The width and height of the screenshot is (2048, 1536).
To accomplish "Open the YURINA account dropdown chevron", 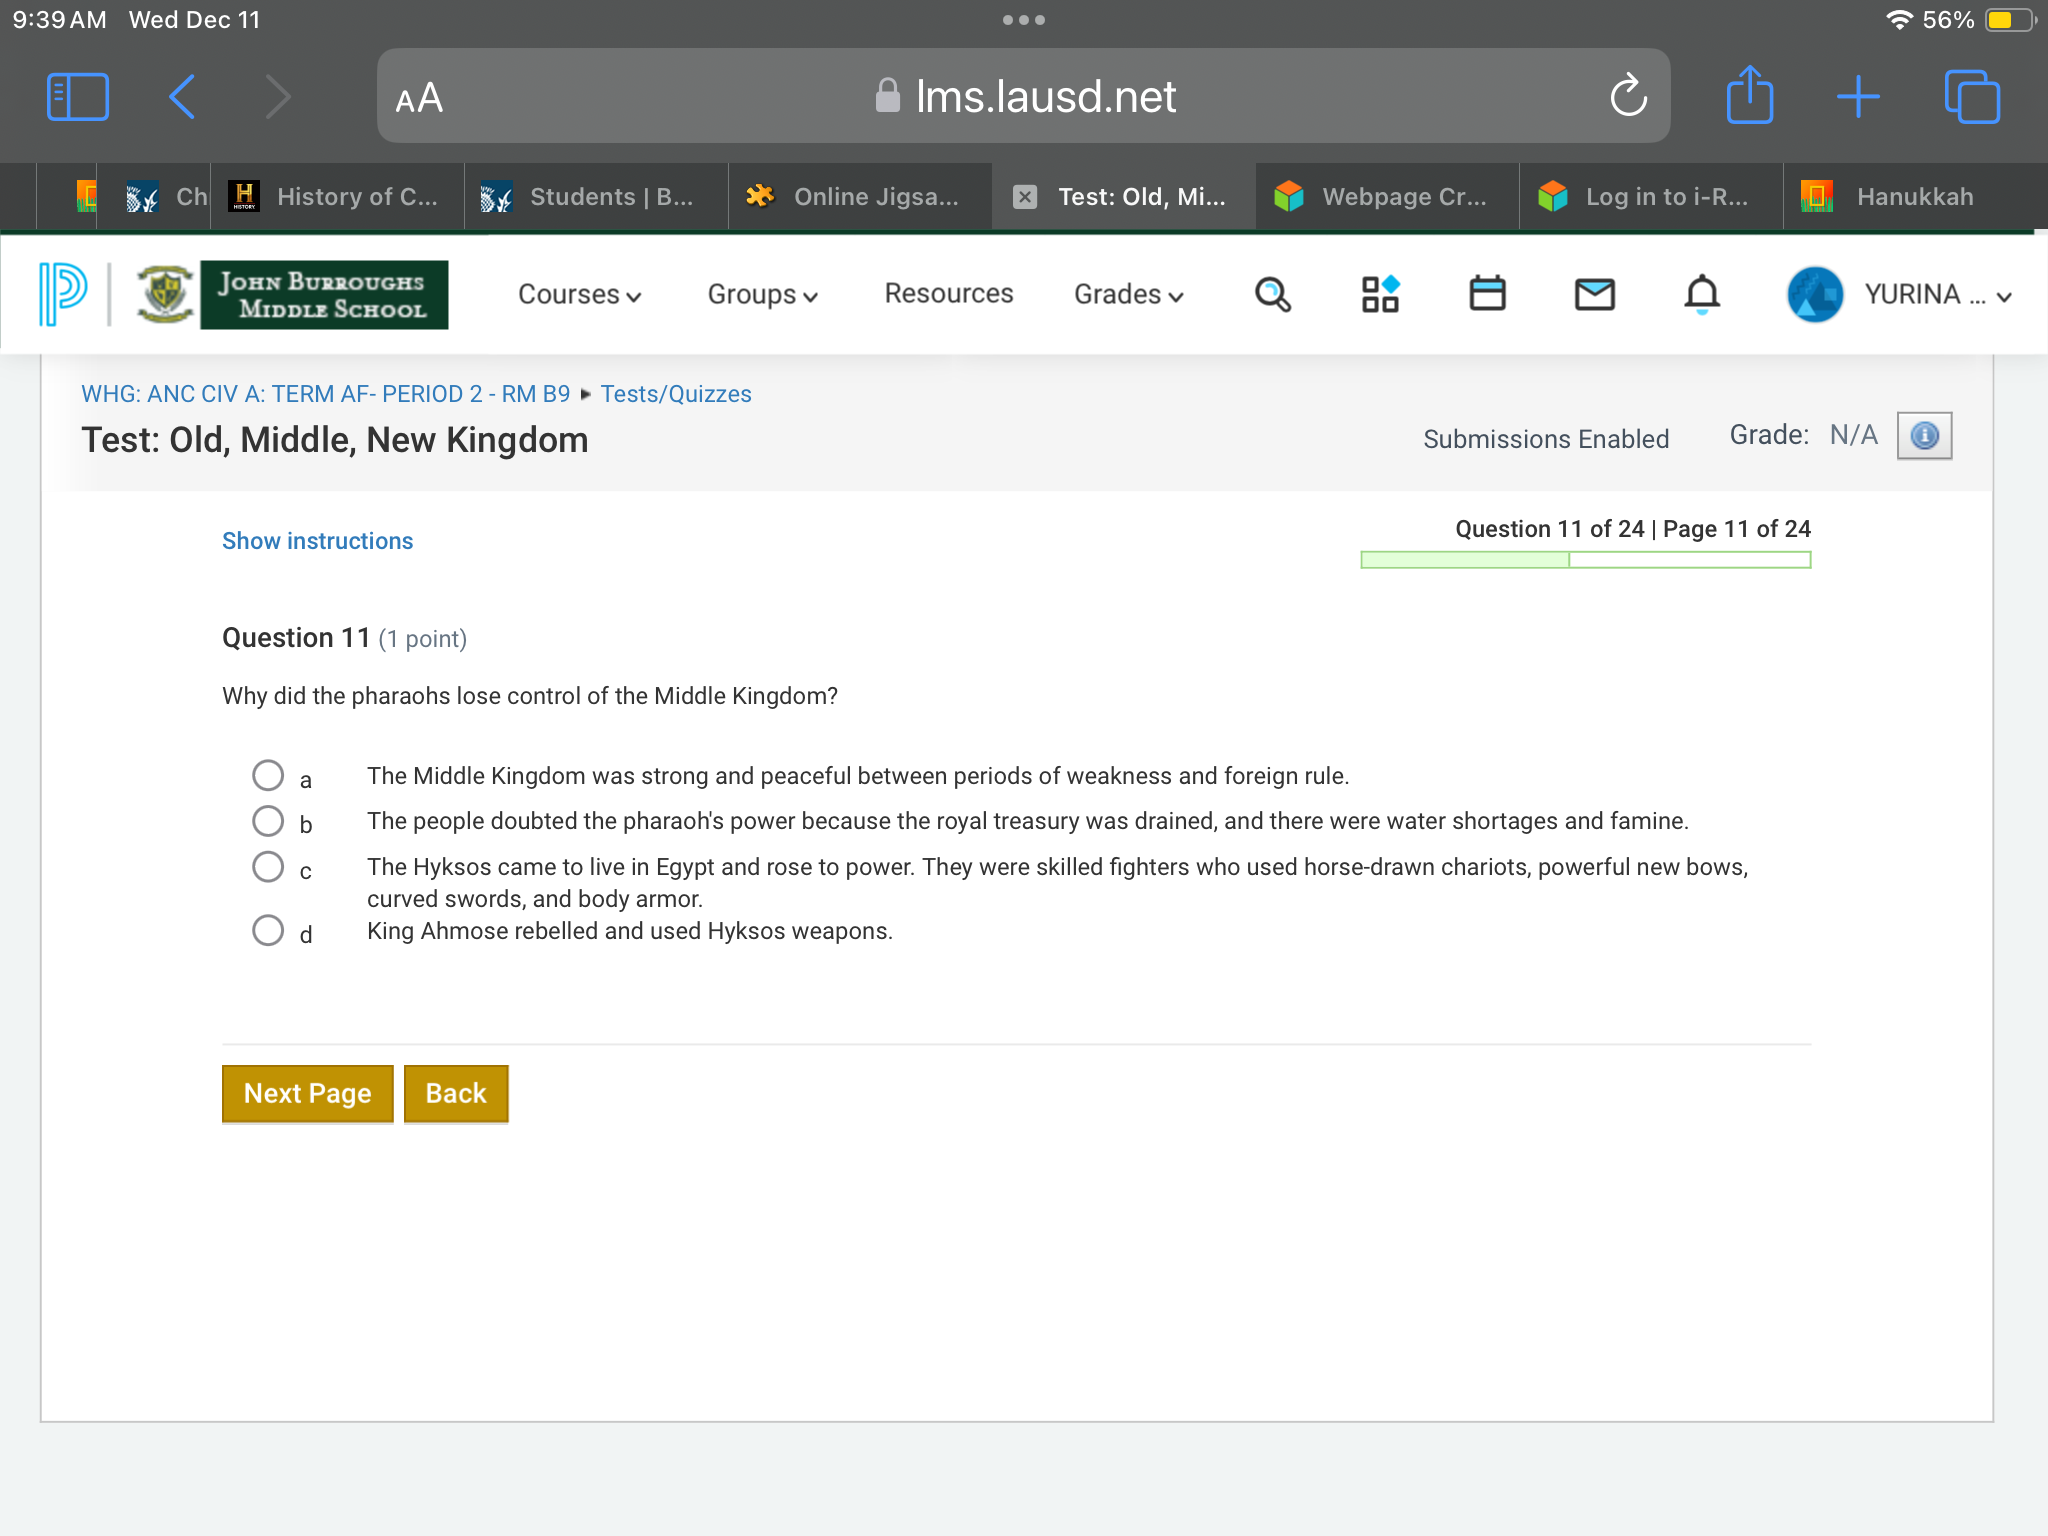I will pos(2004,297).
